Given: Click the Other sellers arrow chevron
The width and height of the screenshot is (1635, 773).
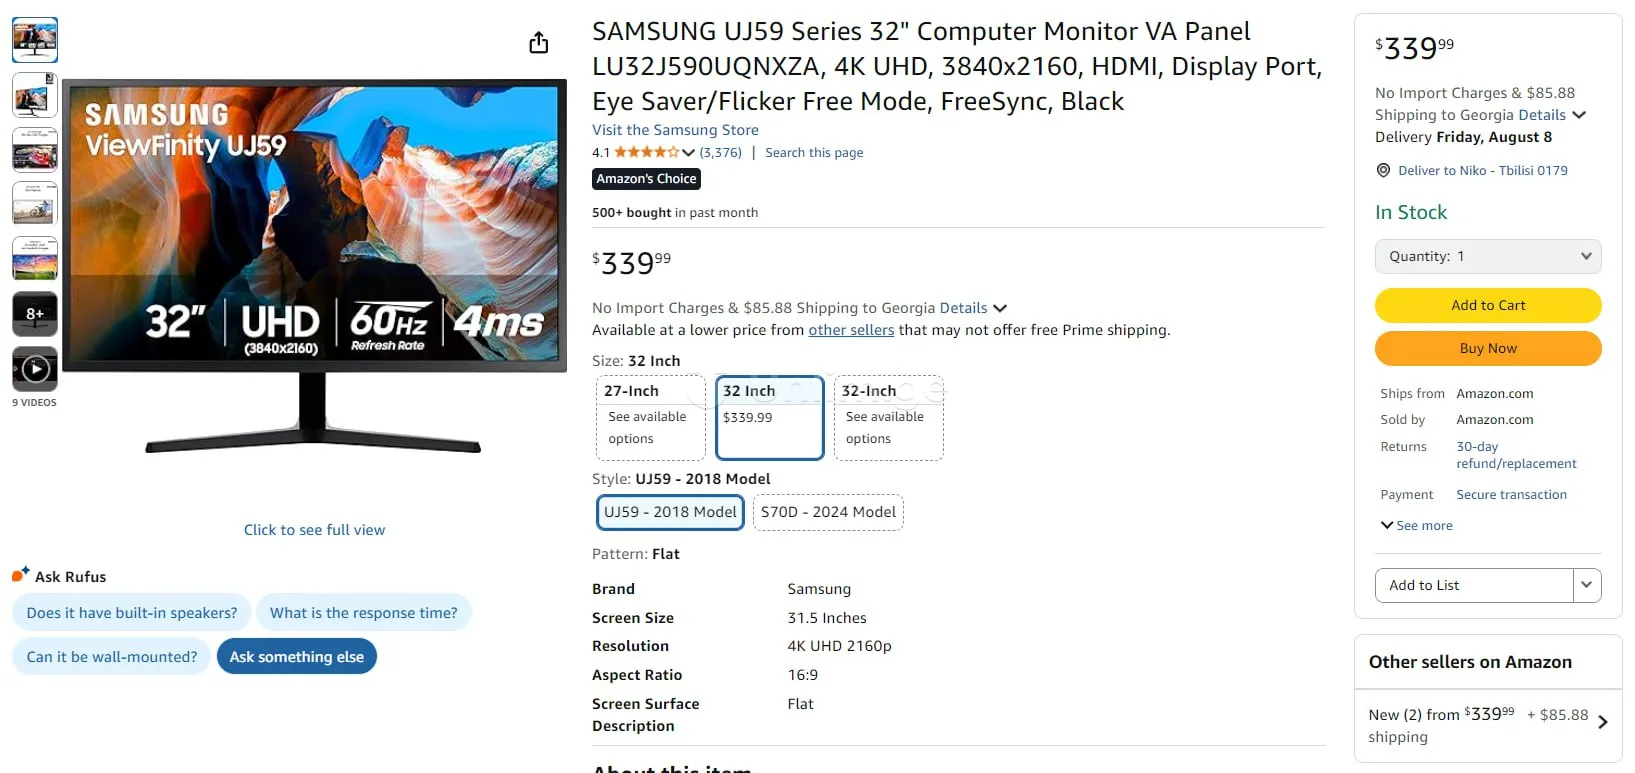Looking at the screenshot, I should click(x=1602, y=722).
